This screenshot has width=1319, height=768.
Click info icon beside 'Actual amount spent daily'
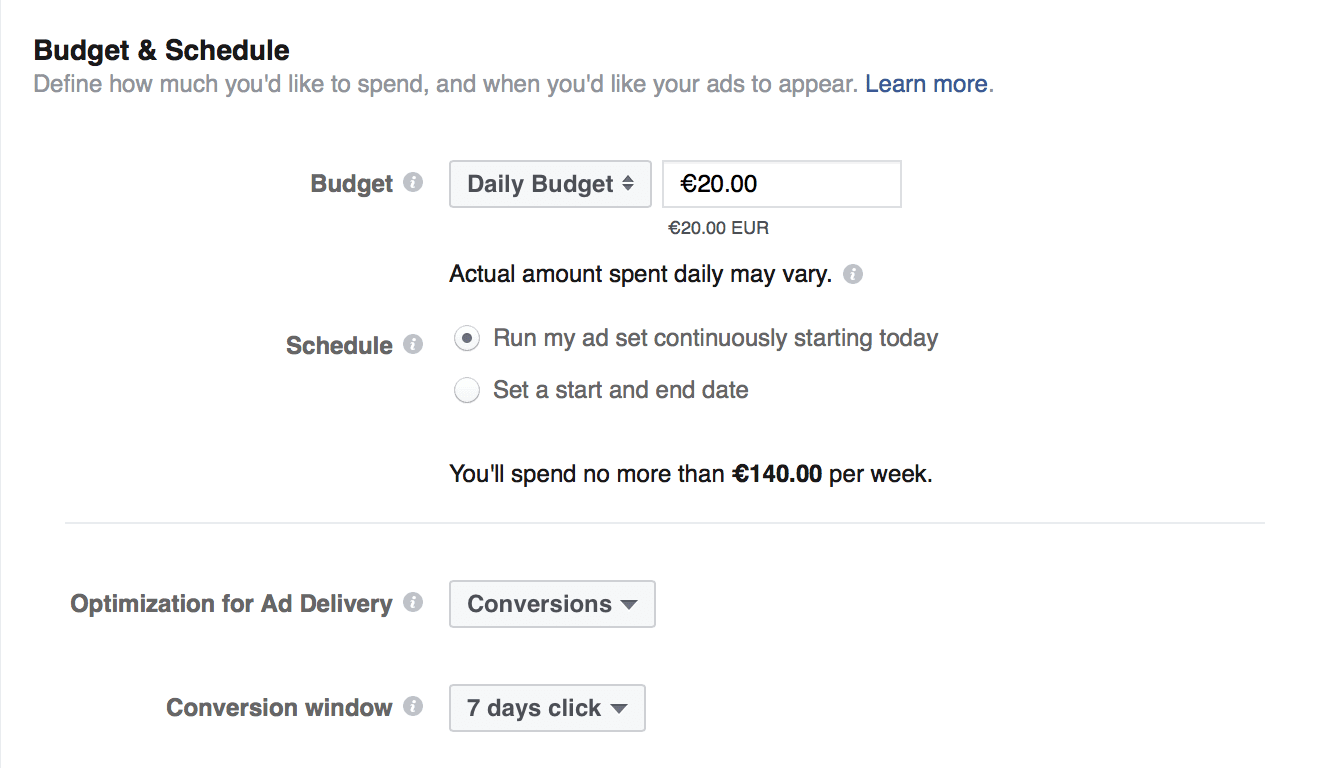coord(852,274)
